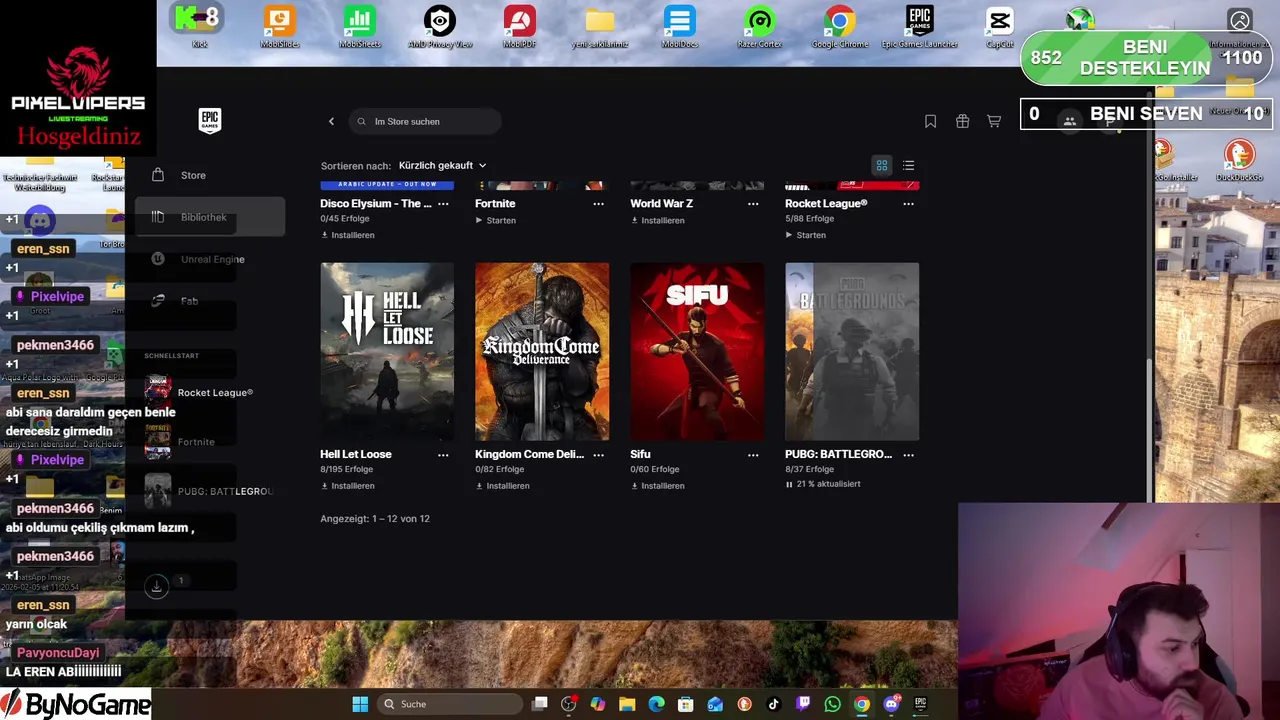Image resolution: width=1280 pixels, height=720 pixels.
Task: Open the AMD Privacy View desktop shortcut
Action: click(x=440, y=27)
